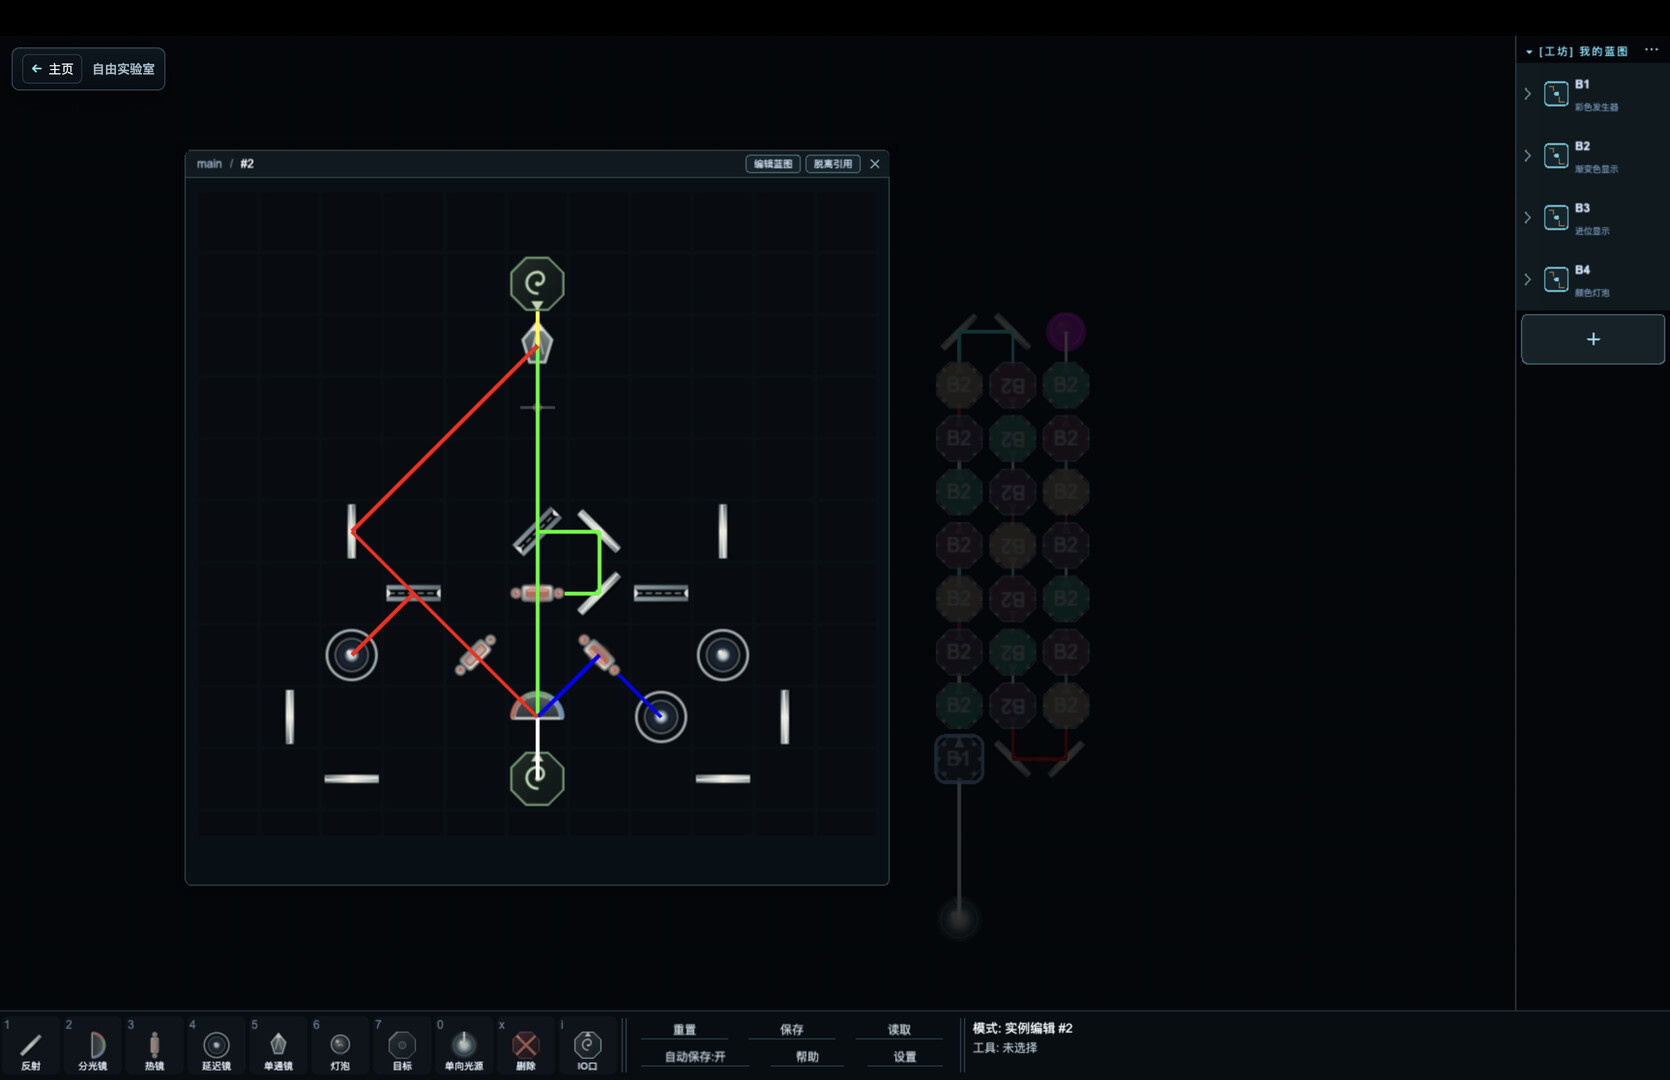Select the 目标 target tool
Viewport: 1670px width, 1080px height.
tap(402, 1047)
